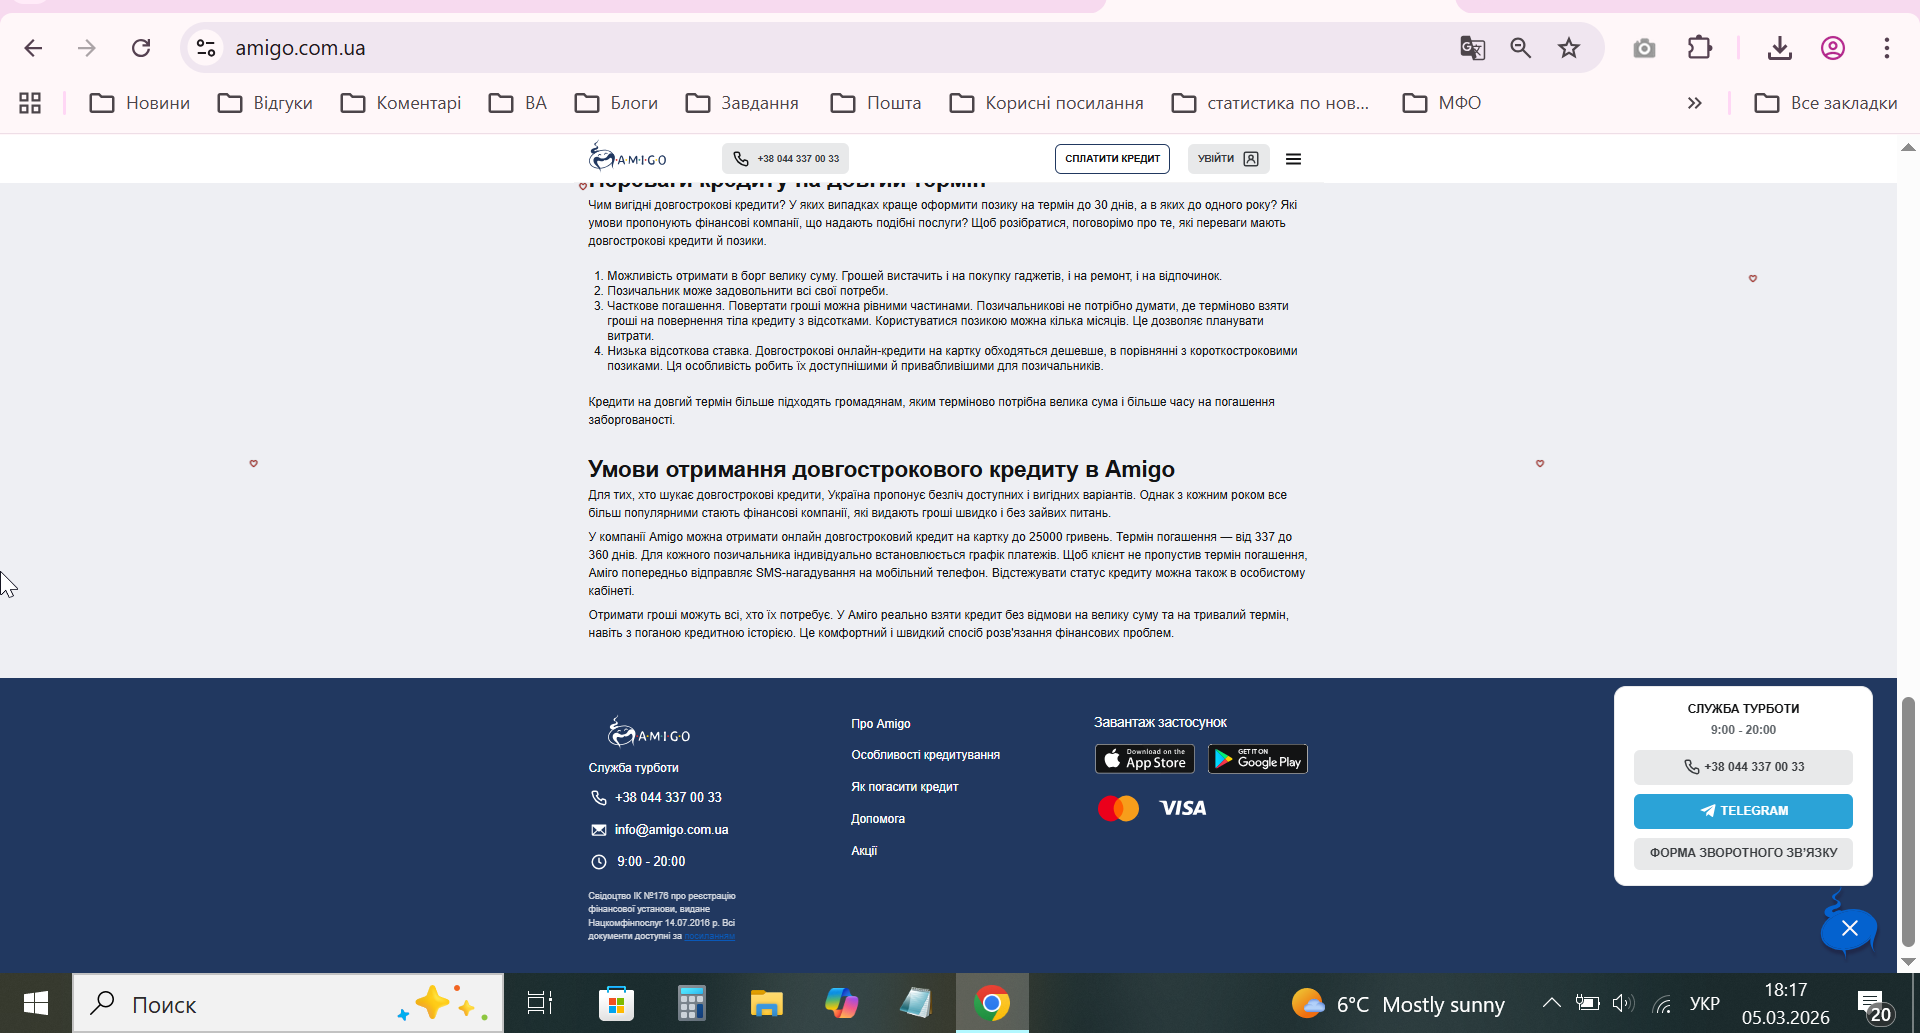Open the Chrome apps grid shortcut
Viewport: 1920px width, 1033px height.
click(x=30, y=103)
